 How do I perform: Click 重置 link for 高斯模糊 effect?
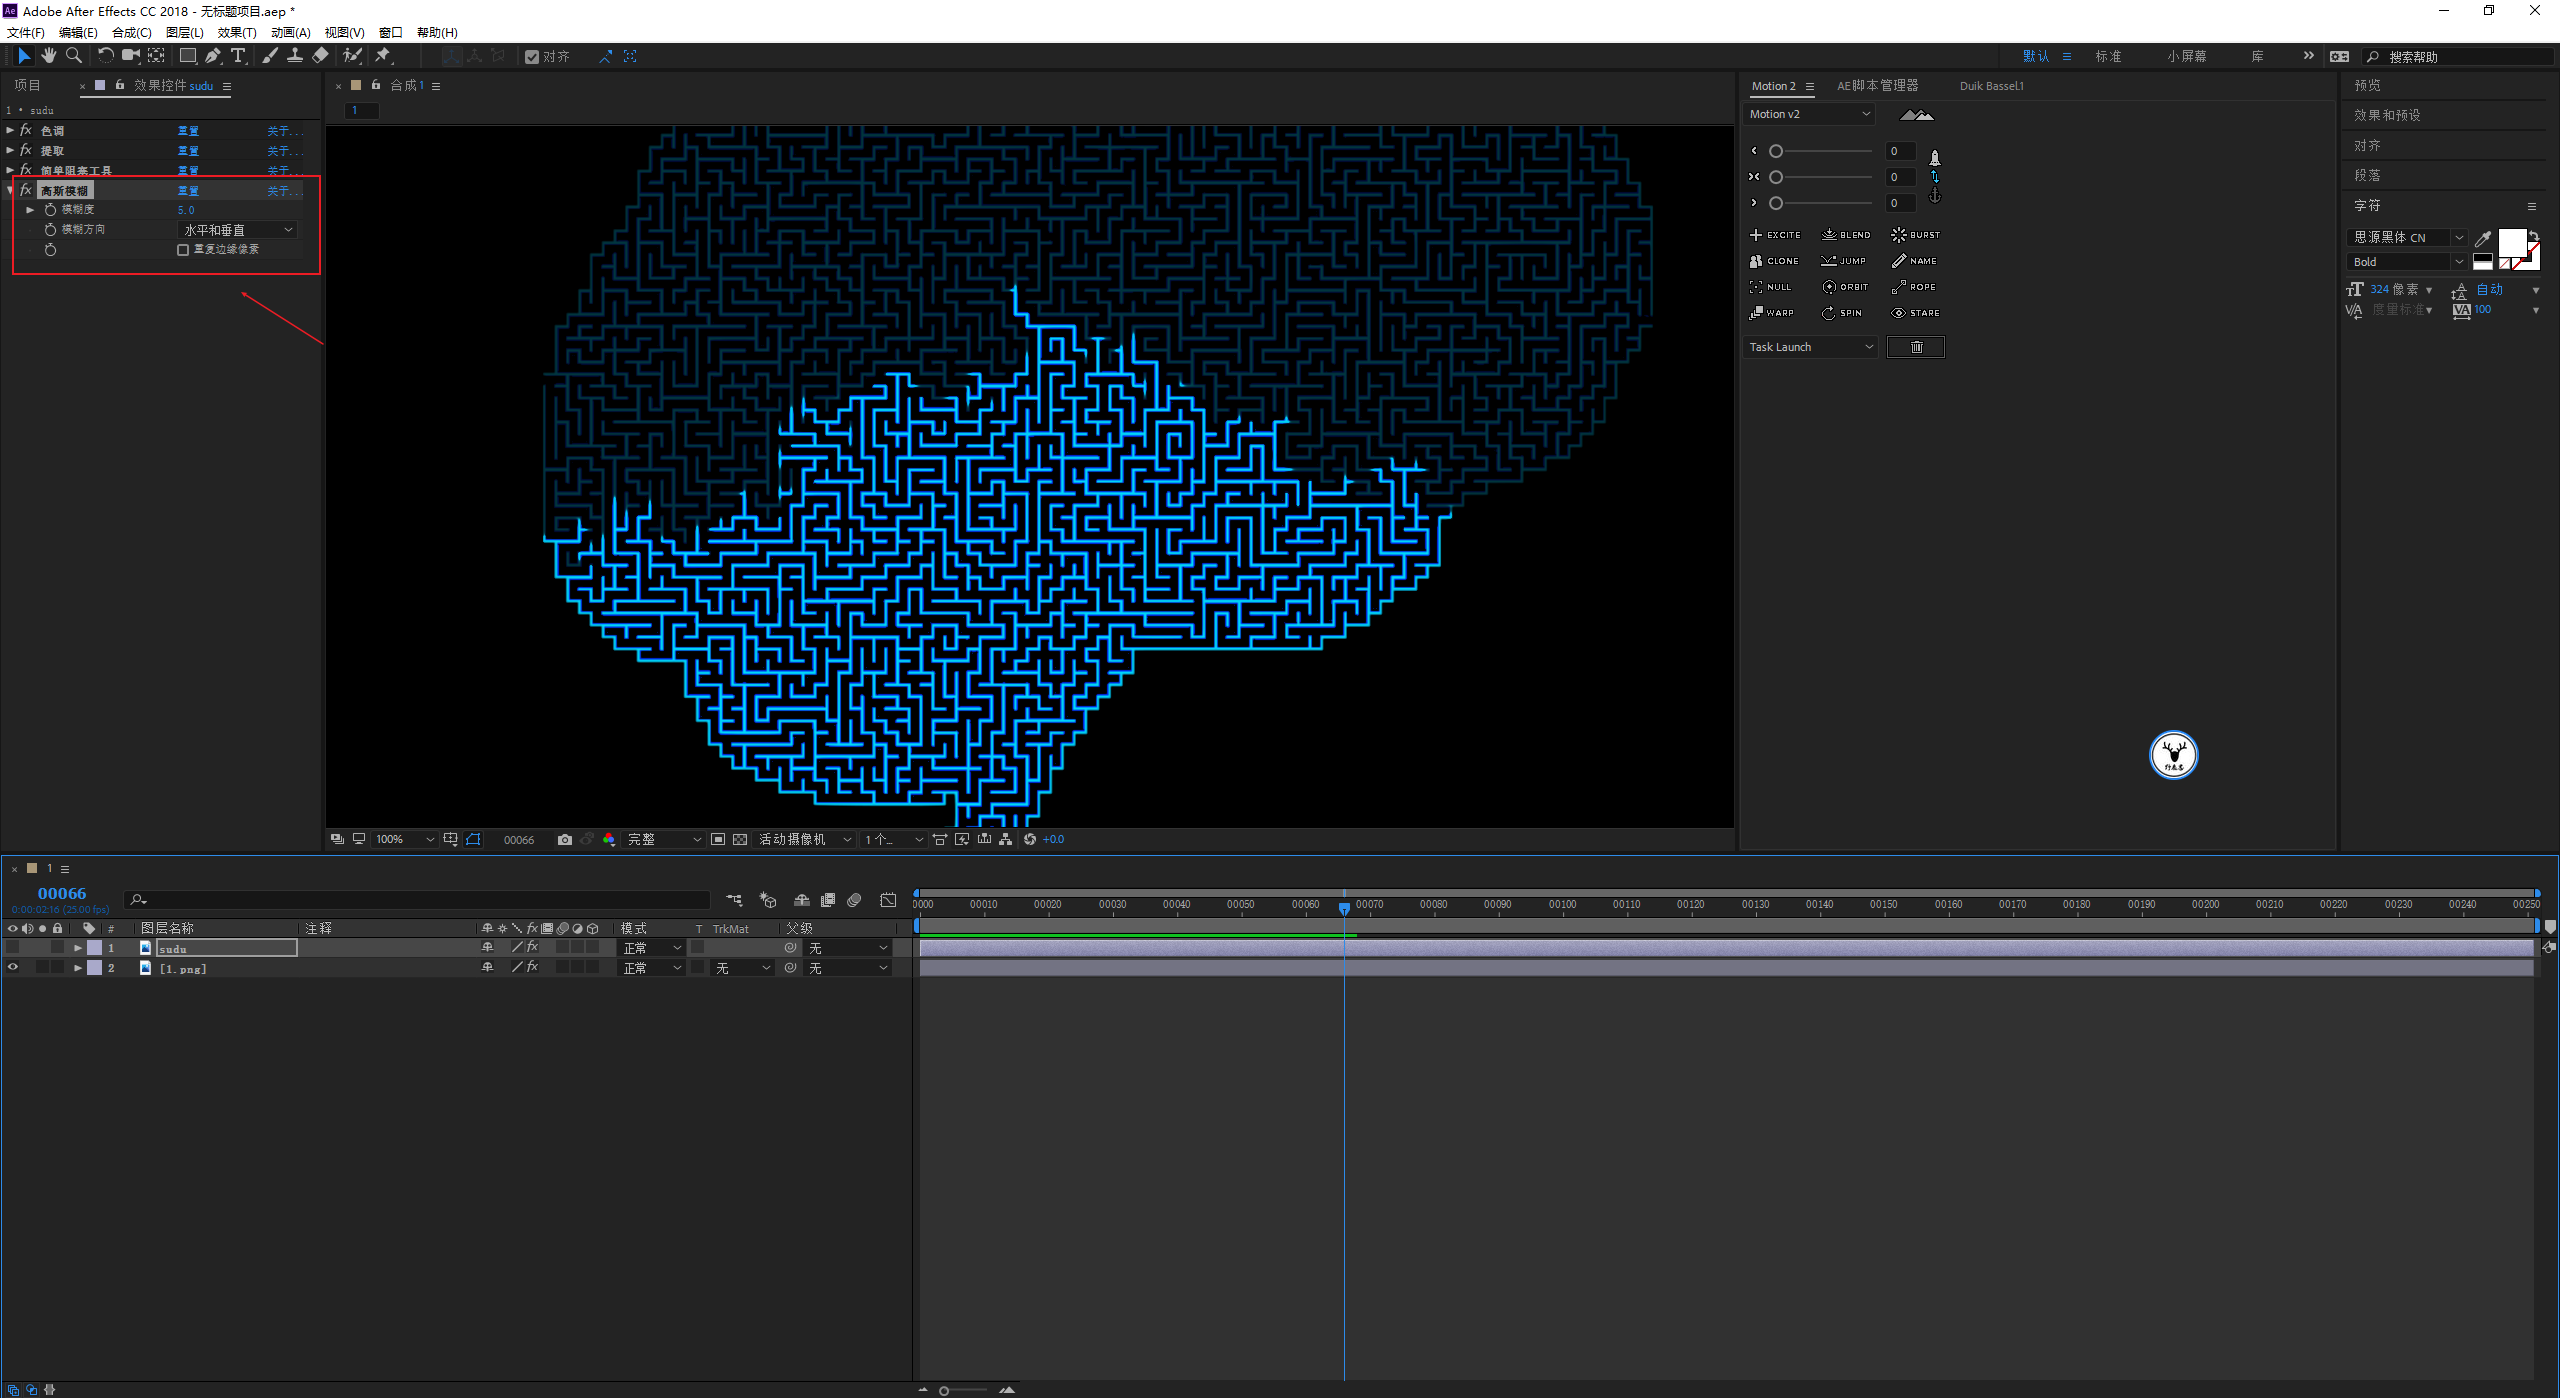(x=188, y=191)
